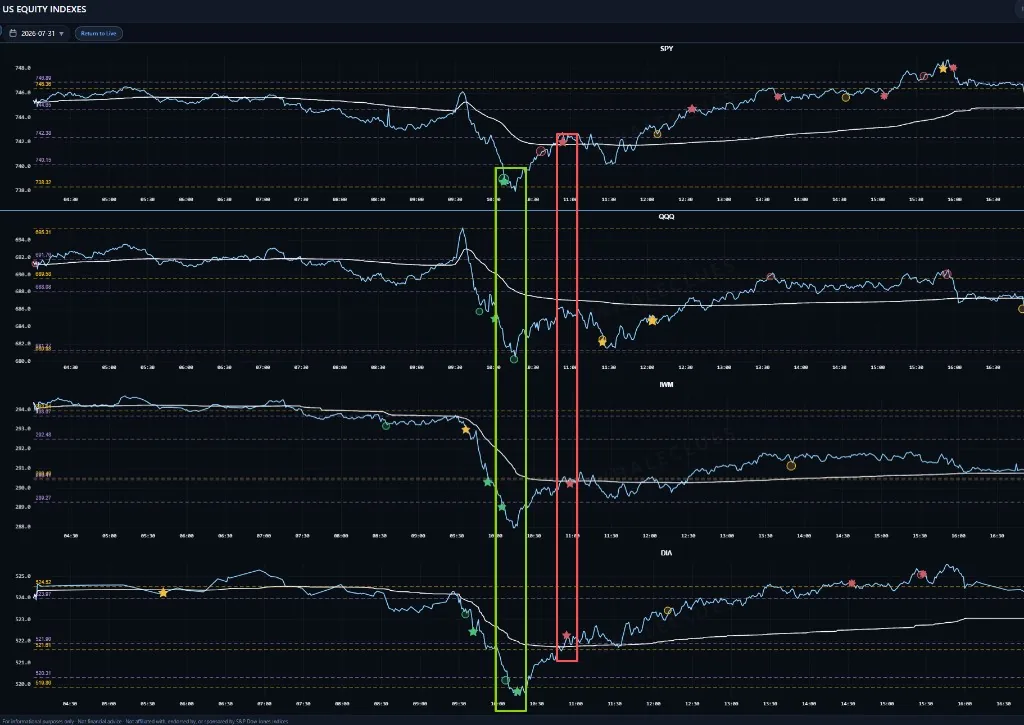The width and height of the screenshot is (1024, 725).
Task: Click the yellow star marker on SPY chart
Action: pyautogui.click(x=943, y=69)
